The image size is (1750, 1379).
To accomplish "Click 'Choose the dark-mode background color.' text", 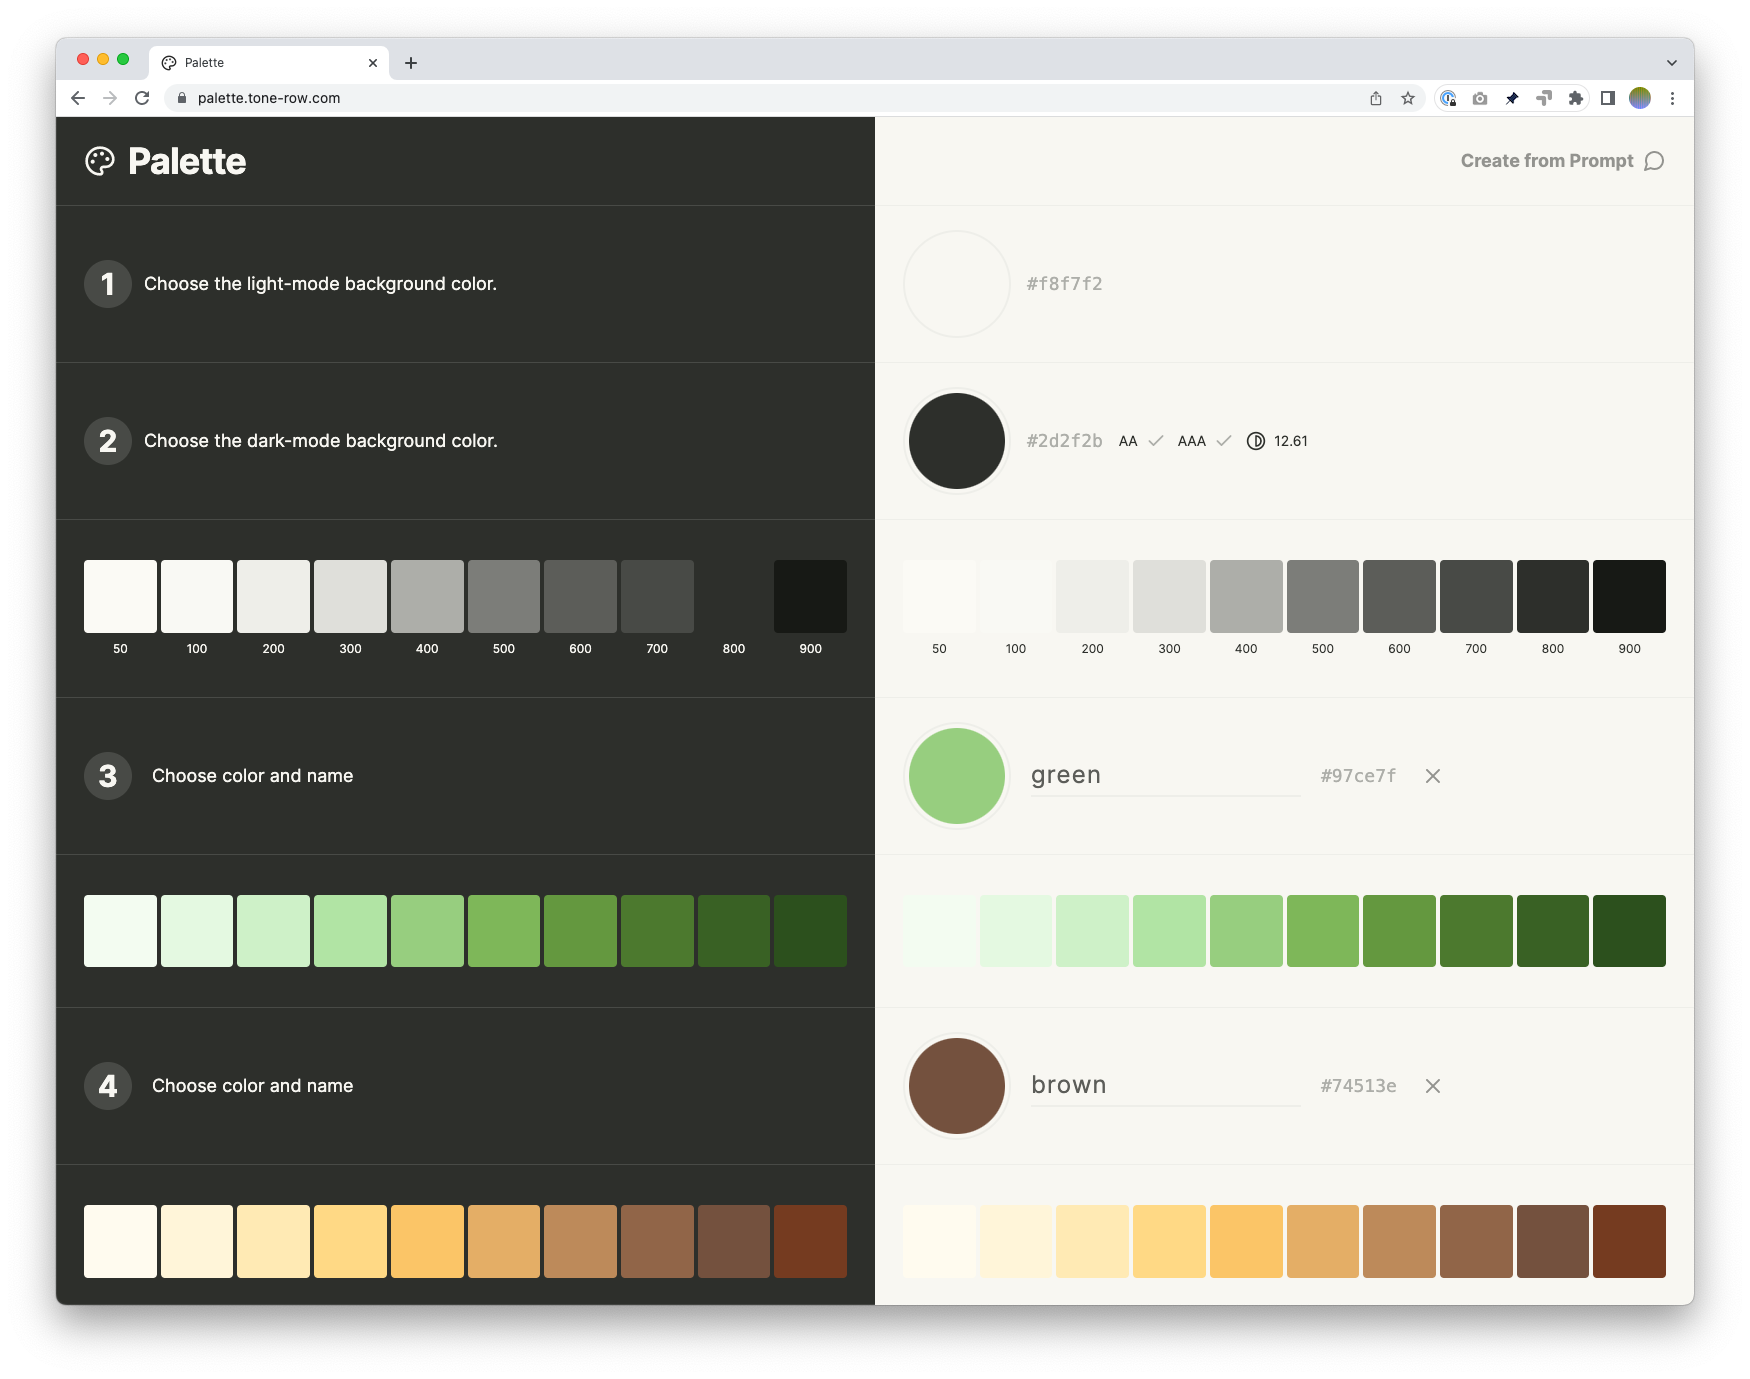I will click(x=321, y=441).
